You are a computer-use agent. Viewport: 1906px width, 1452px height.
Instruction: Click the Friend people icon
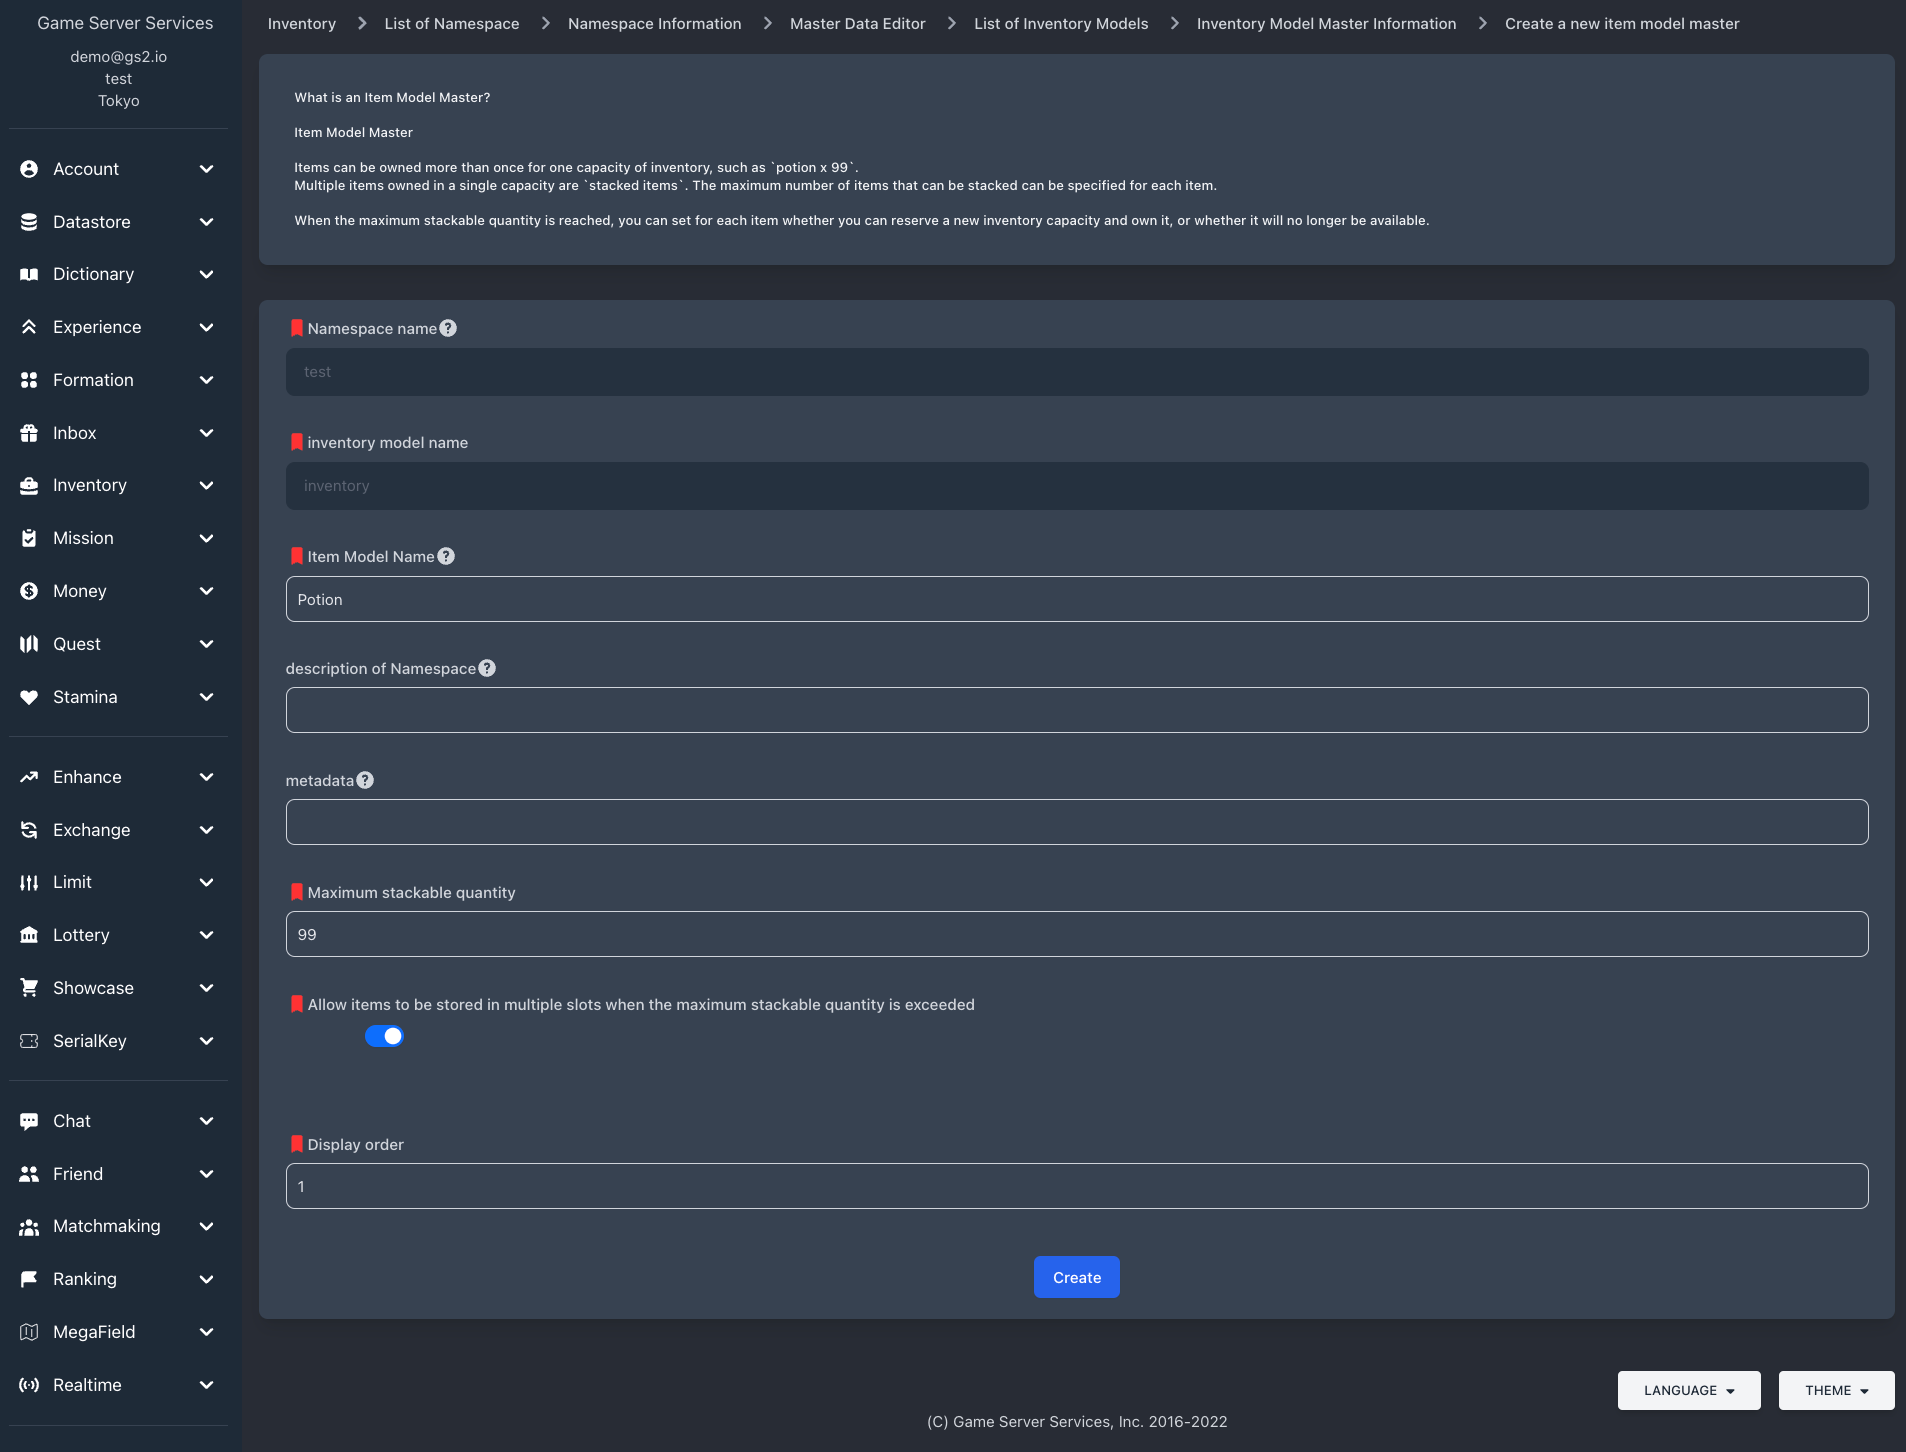click(29, 1174)
